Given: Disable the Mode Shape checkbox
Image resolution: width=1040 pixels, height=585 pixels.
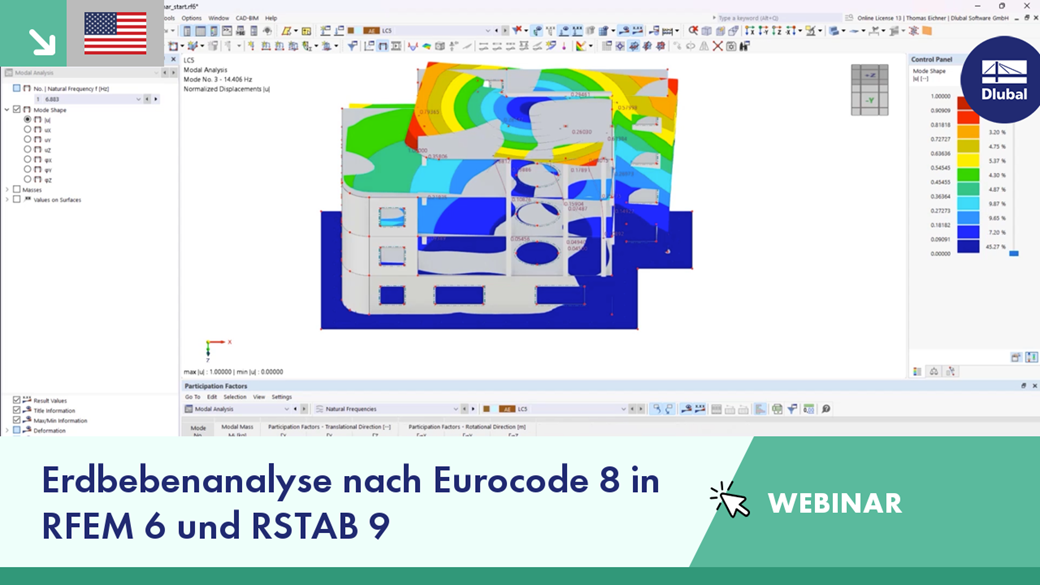Looking at the screenshot, I should coord(17,110).
